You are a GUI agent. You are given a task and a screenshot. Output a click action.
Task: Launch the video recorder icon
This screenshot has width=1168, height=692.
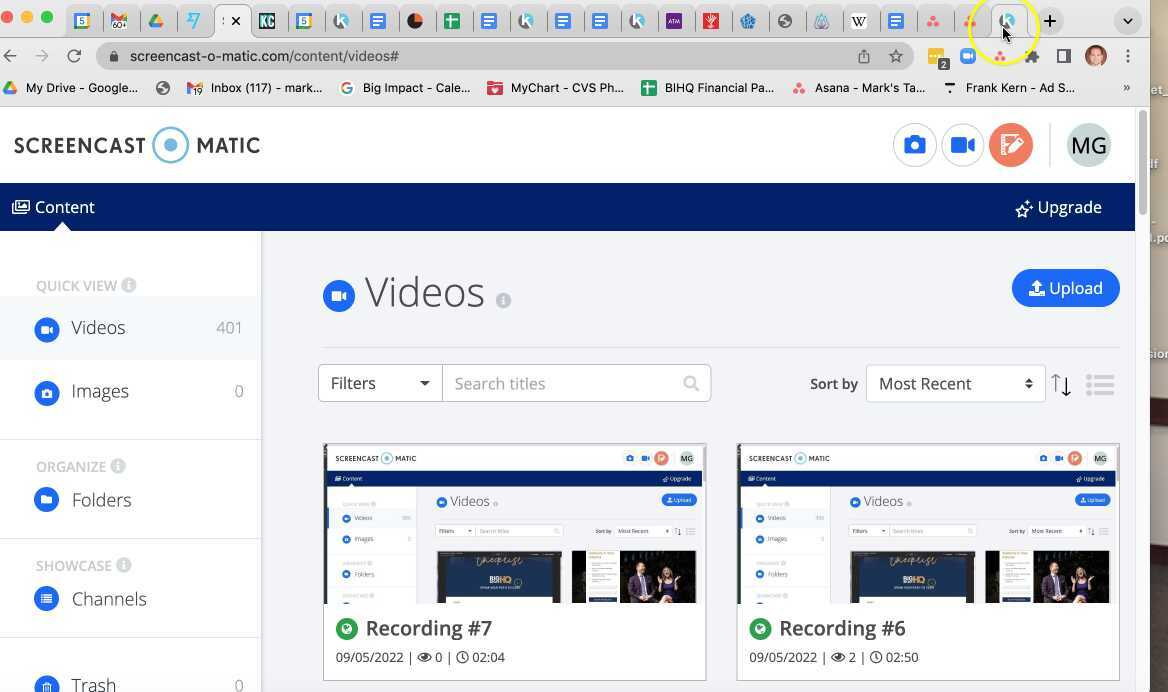(x=962, y=146)
